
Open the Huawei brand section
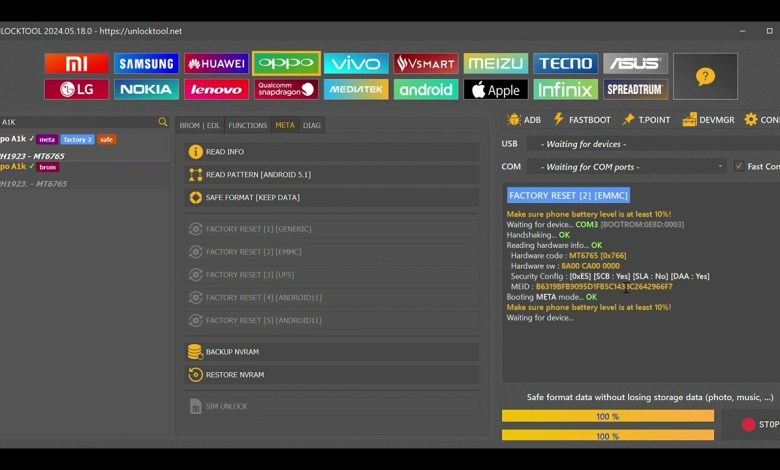(x=216, y=64)
